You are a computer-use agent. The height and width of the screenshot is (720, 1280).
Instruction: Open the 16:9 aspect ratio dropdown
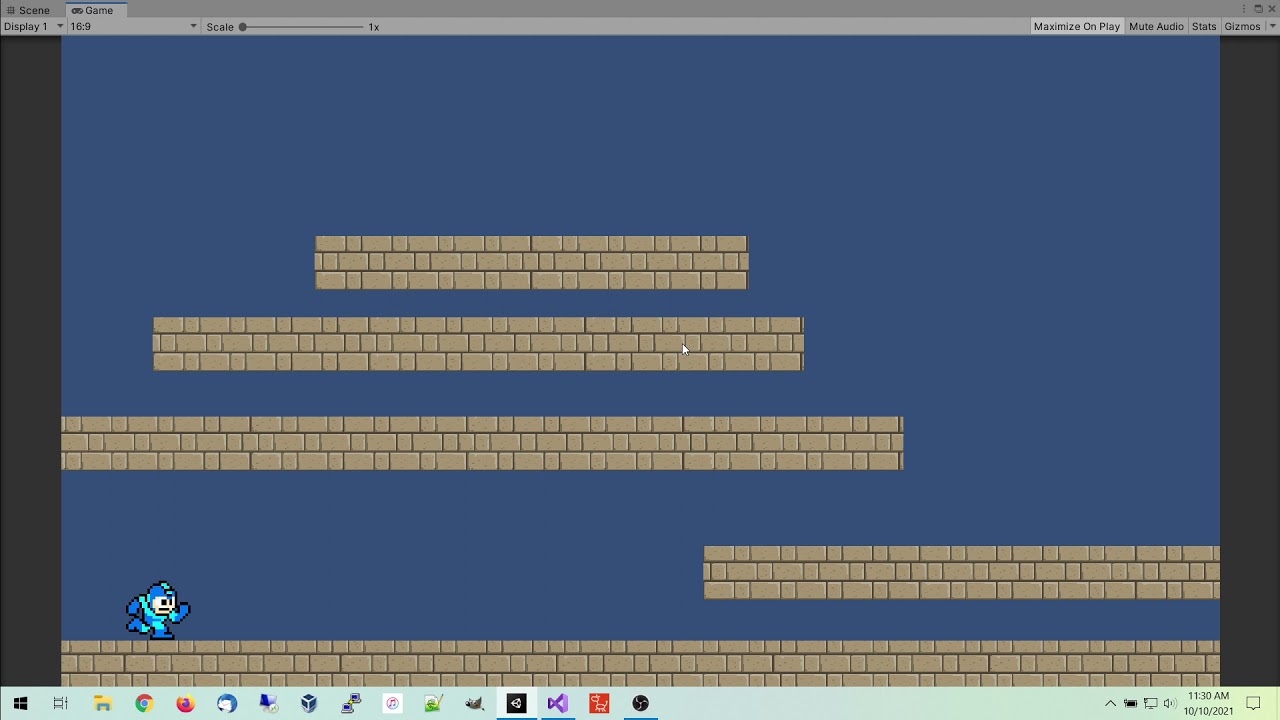tap(133, 27)
